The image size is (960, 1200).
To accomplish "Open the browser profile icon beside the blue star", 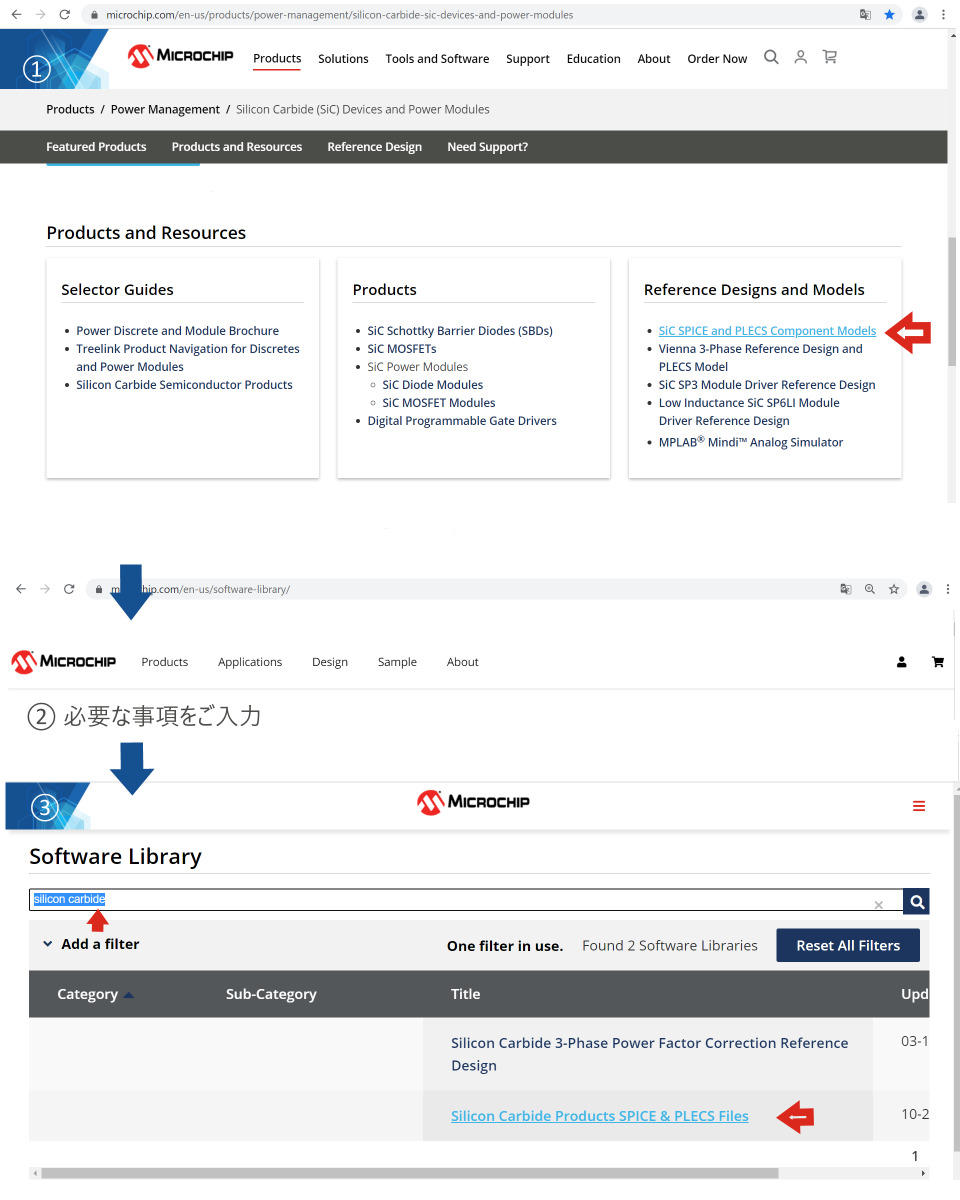I will coord(919,15).
